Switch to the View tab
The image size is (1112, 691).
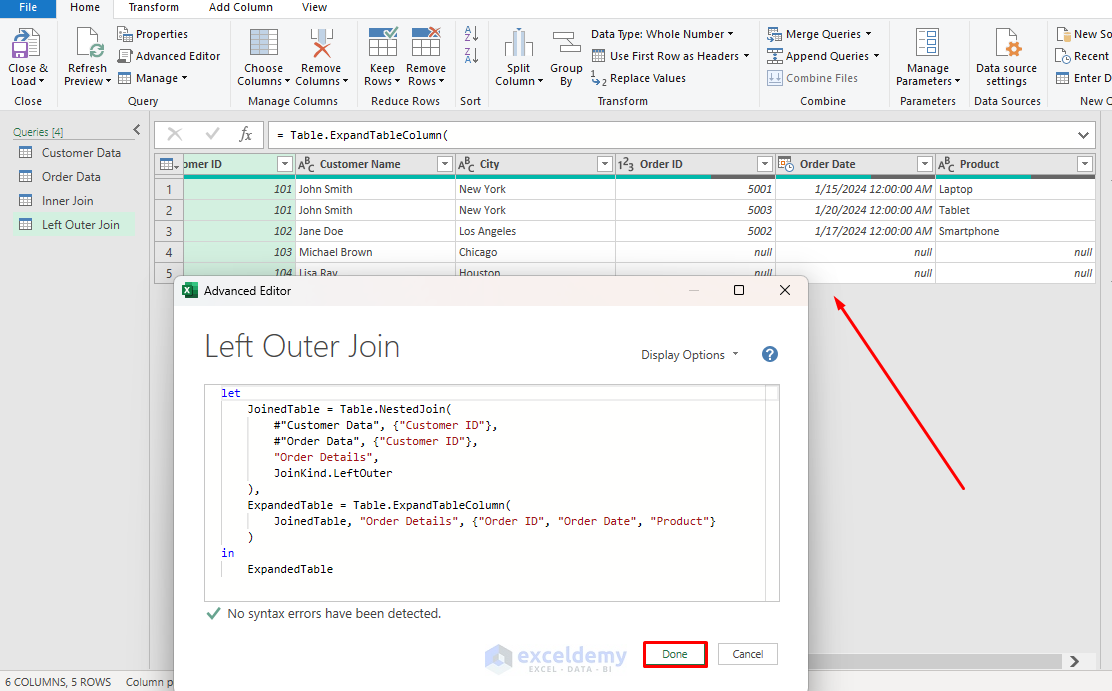pos(314,8)
